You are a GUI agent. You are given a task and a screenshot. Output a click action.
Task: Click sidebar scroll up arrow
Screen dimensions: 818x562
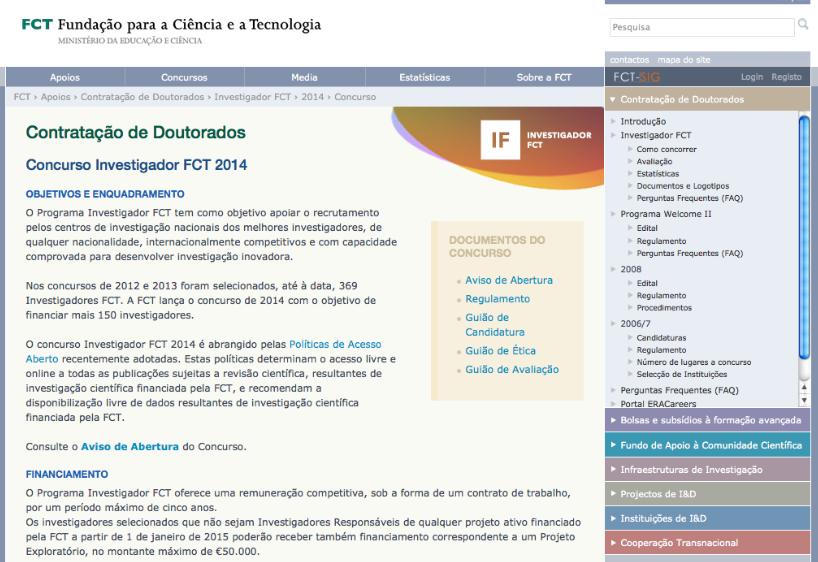pyautogui.click(x=804, y=387)
